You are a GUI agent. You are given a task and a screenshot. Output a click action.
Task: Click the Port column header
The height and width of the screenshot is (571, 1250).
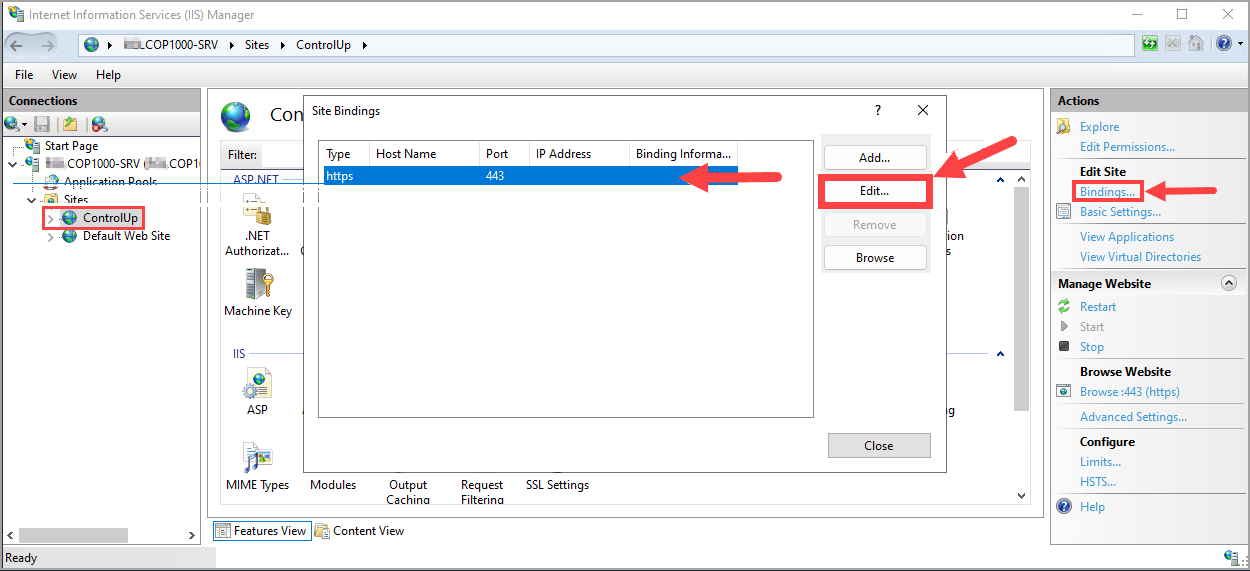[505, 154]
